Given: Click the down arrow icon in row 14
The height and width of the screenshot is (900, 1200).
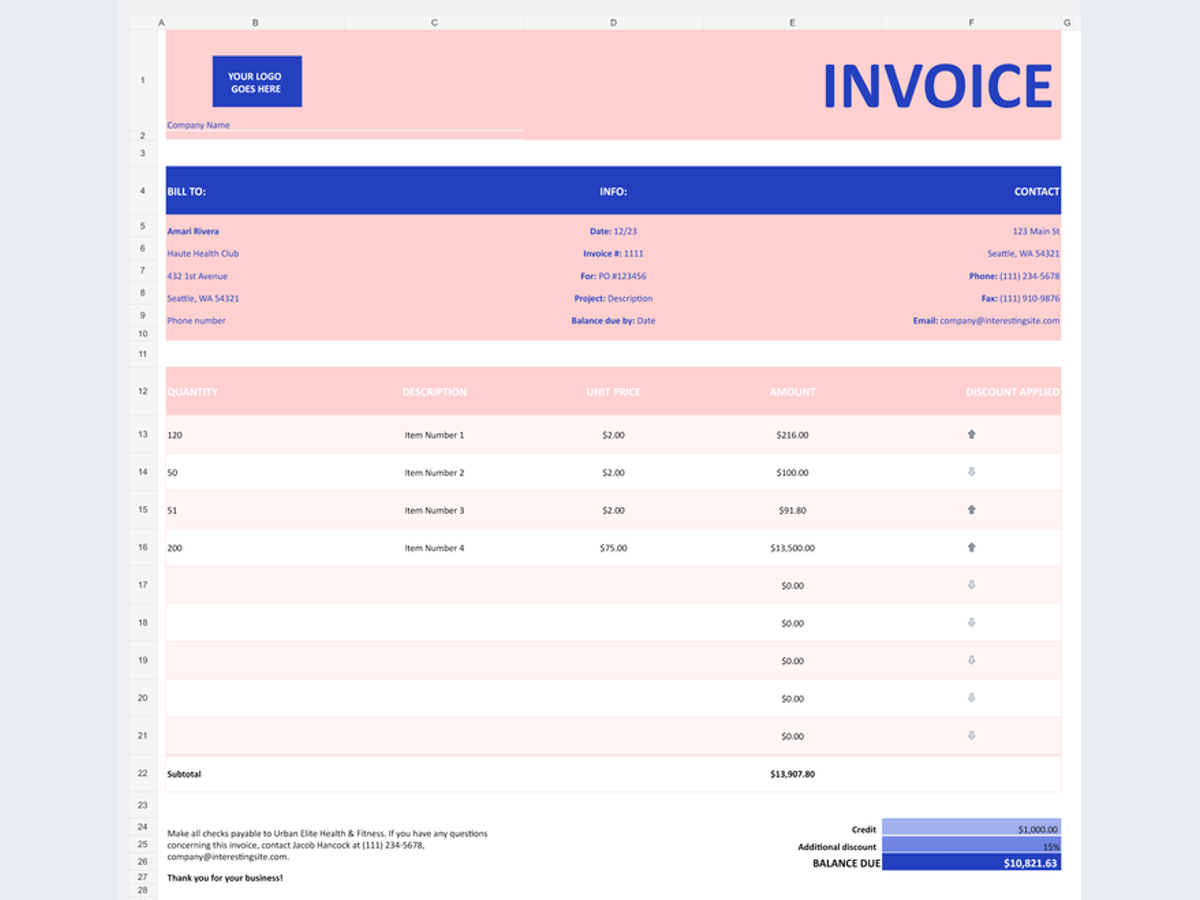Looking at the screenshot, I should point(971,472).
